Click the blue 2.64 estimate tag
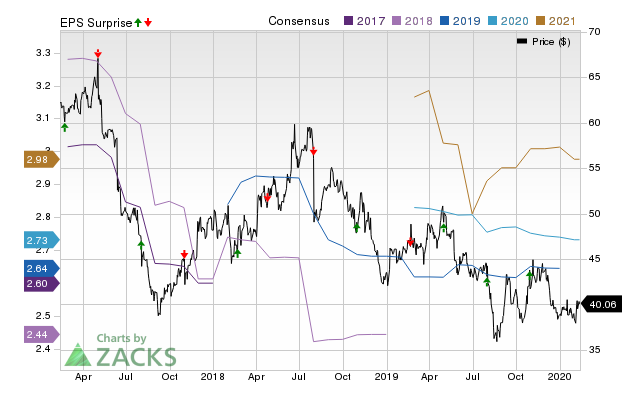The image size is (640, 405). pos(41,267)
